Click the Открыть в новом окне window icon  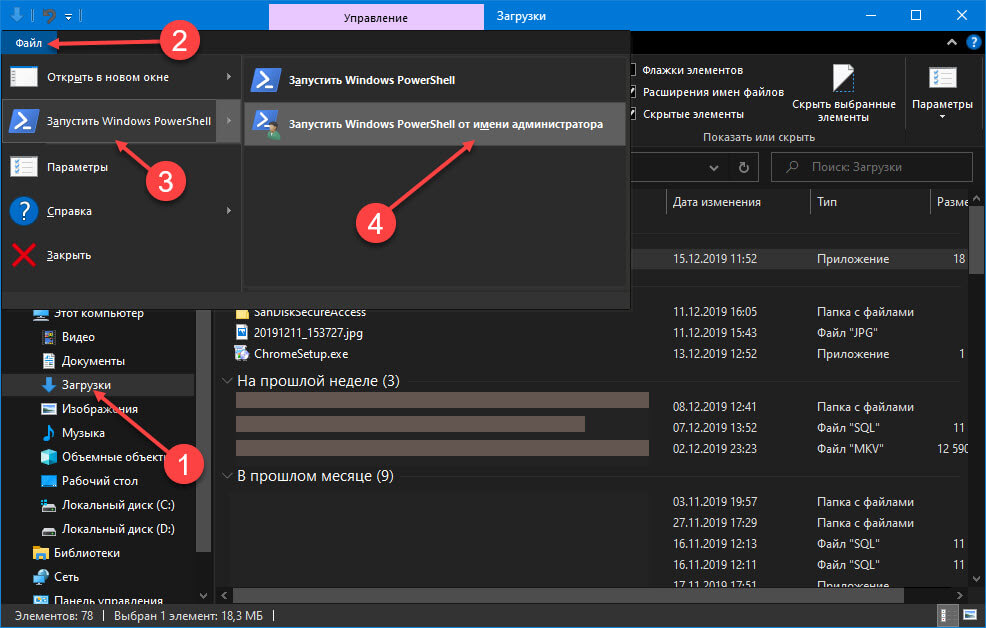click(24, 77)
